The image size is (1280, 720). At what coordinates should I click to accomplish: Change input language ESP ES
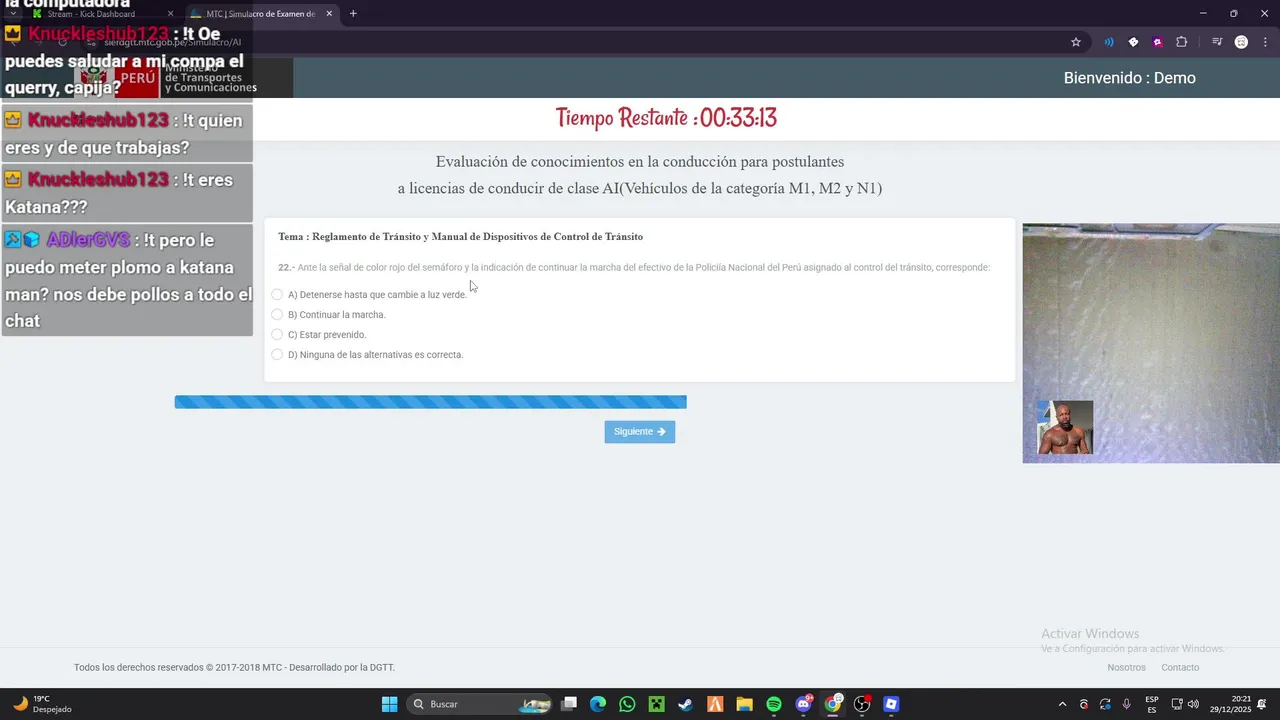point(1152,704)
